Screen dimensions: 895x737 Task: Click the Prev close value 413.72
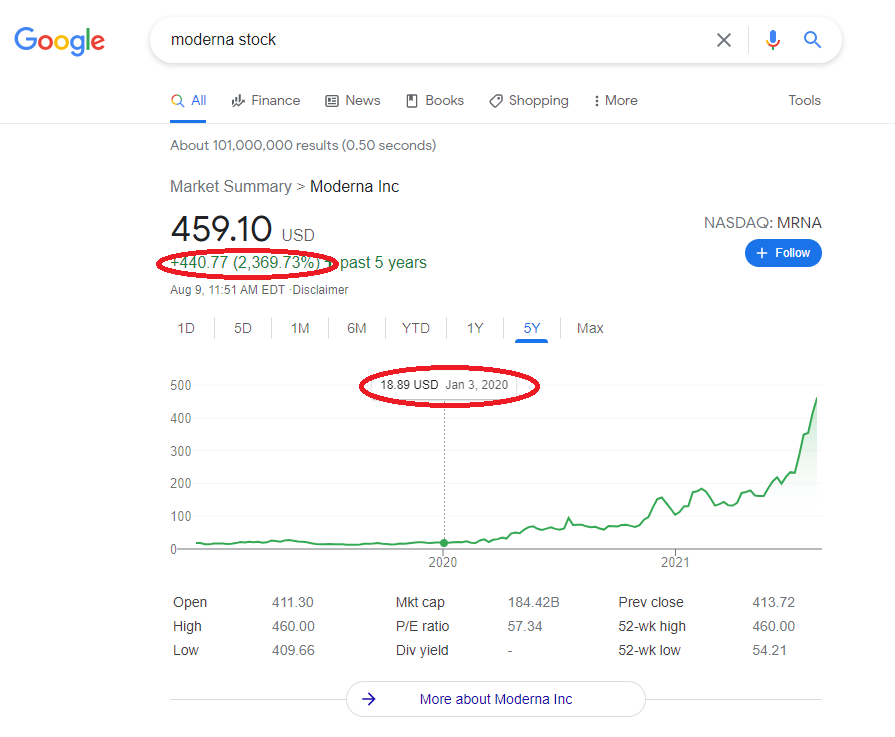tap(773, 602)
